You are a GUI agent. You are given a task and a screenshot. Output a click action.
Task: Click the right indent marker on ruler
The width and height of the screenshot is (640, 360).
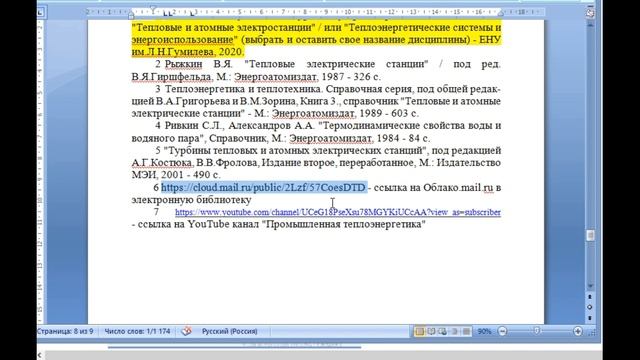point(501,14)
